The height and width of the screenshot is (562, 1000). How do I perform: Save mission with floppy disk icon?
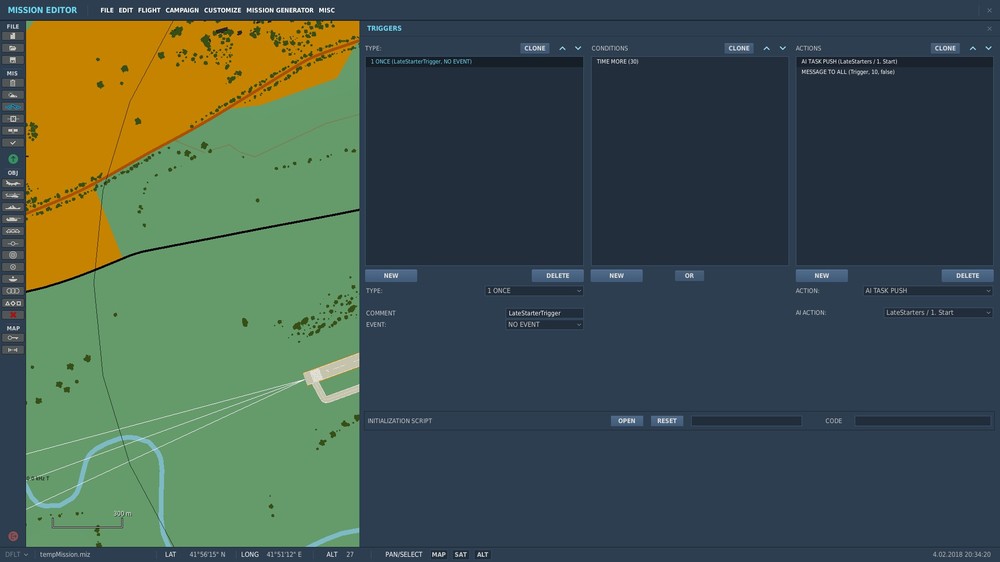pos(12,60)
